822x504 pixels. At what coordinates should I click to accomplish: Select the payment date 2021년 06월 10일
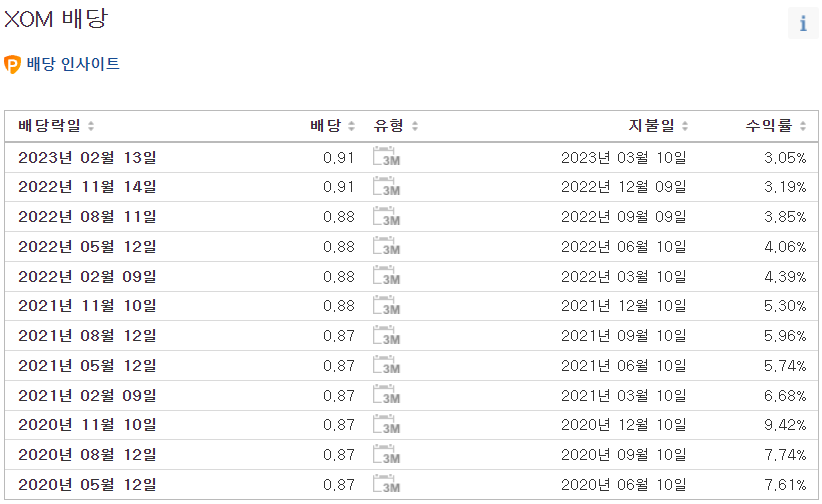click(623, 366)
